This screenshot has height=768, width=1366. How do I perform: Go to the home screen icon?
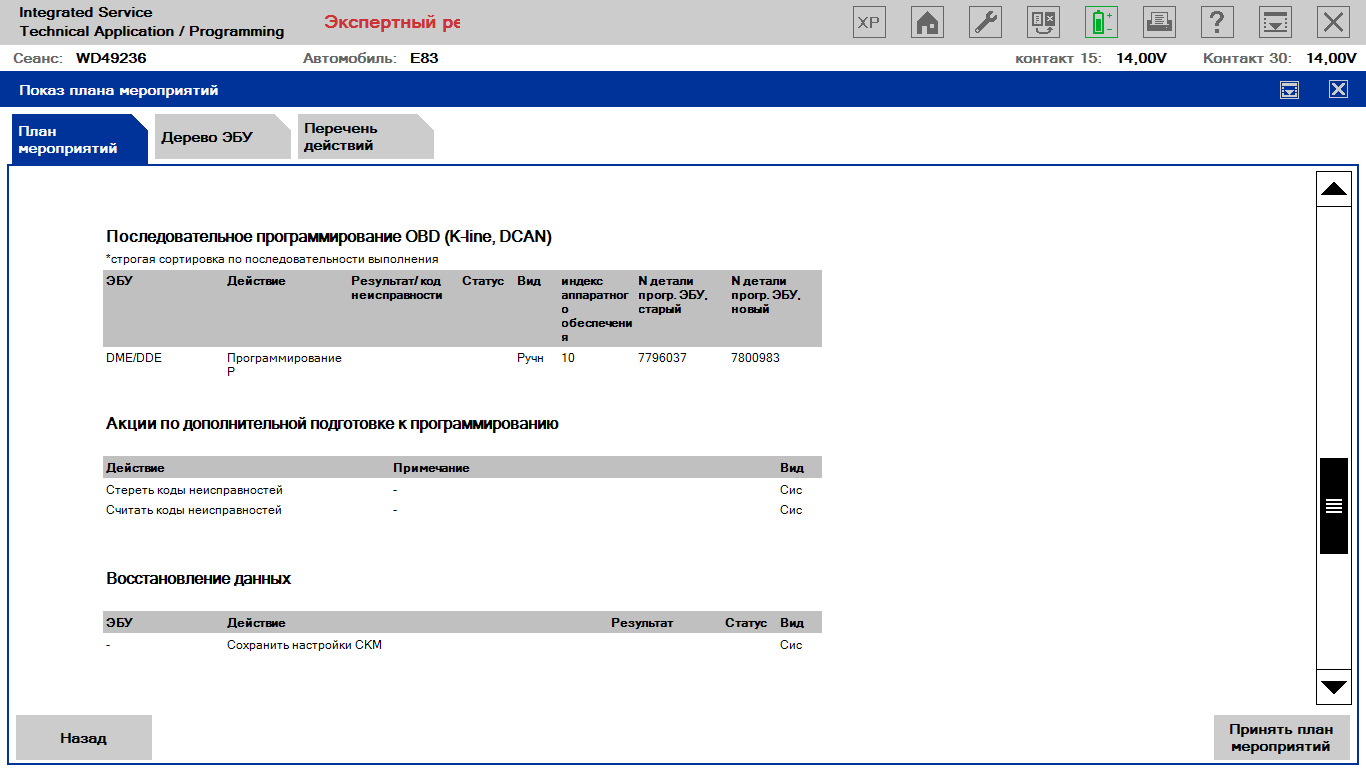928,22
